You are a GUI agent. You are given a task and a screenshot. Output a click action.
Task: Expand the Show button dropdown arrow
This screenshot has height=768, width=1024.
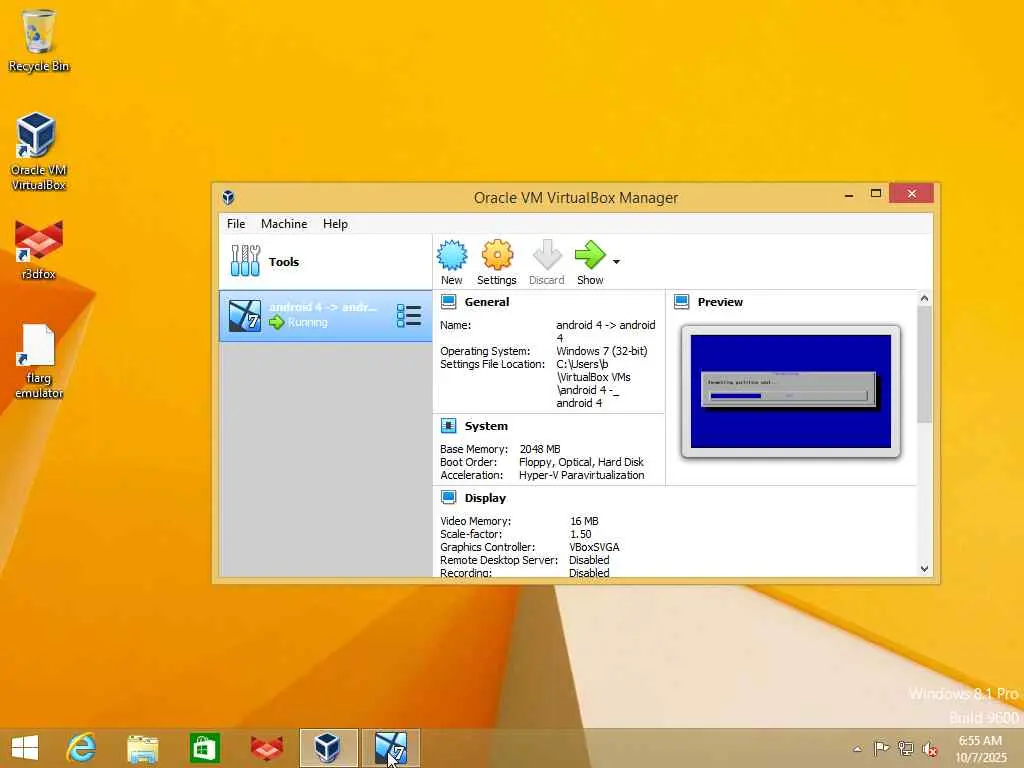[x=616, y=261]
